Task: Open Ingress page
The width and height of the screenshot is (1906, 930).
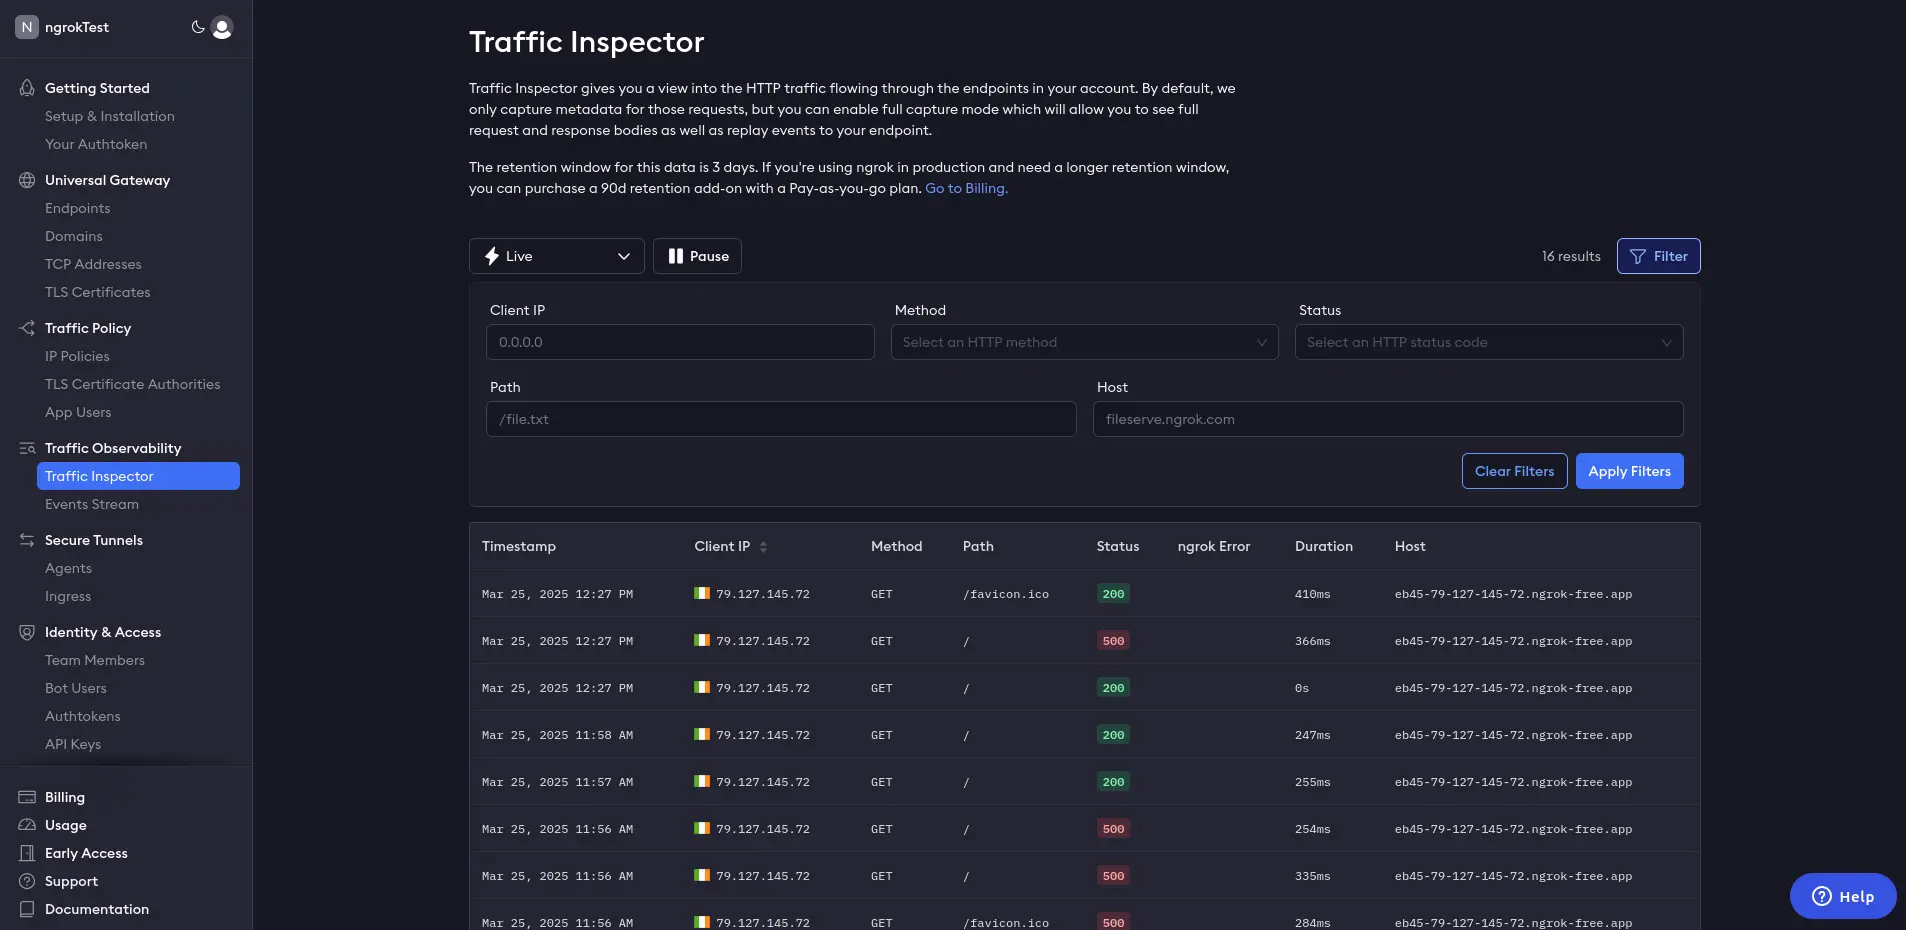Action: [x=68, y=596]
